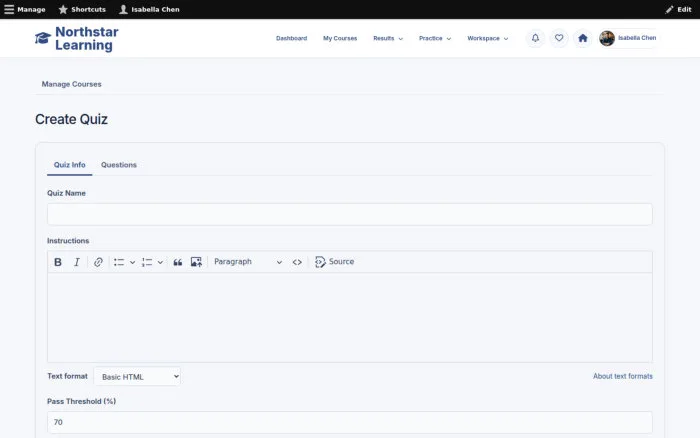Go to the home icon

pyautogui.click(x=583, y=38)
